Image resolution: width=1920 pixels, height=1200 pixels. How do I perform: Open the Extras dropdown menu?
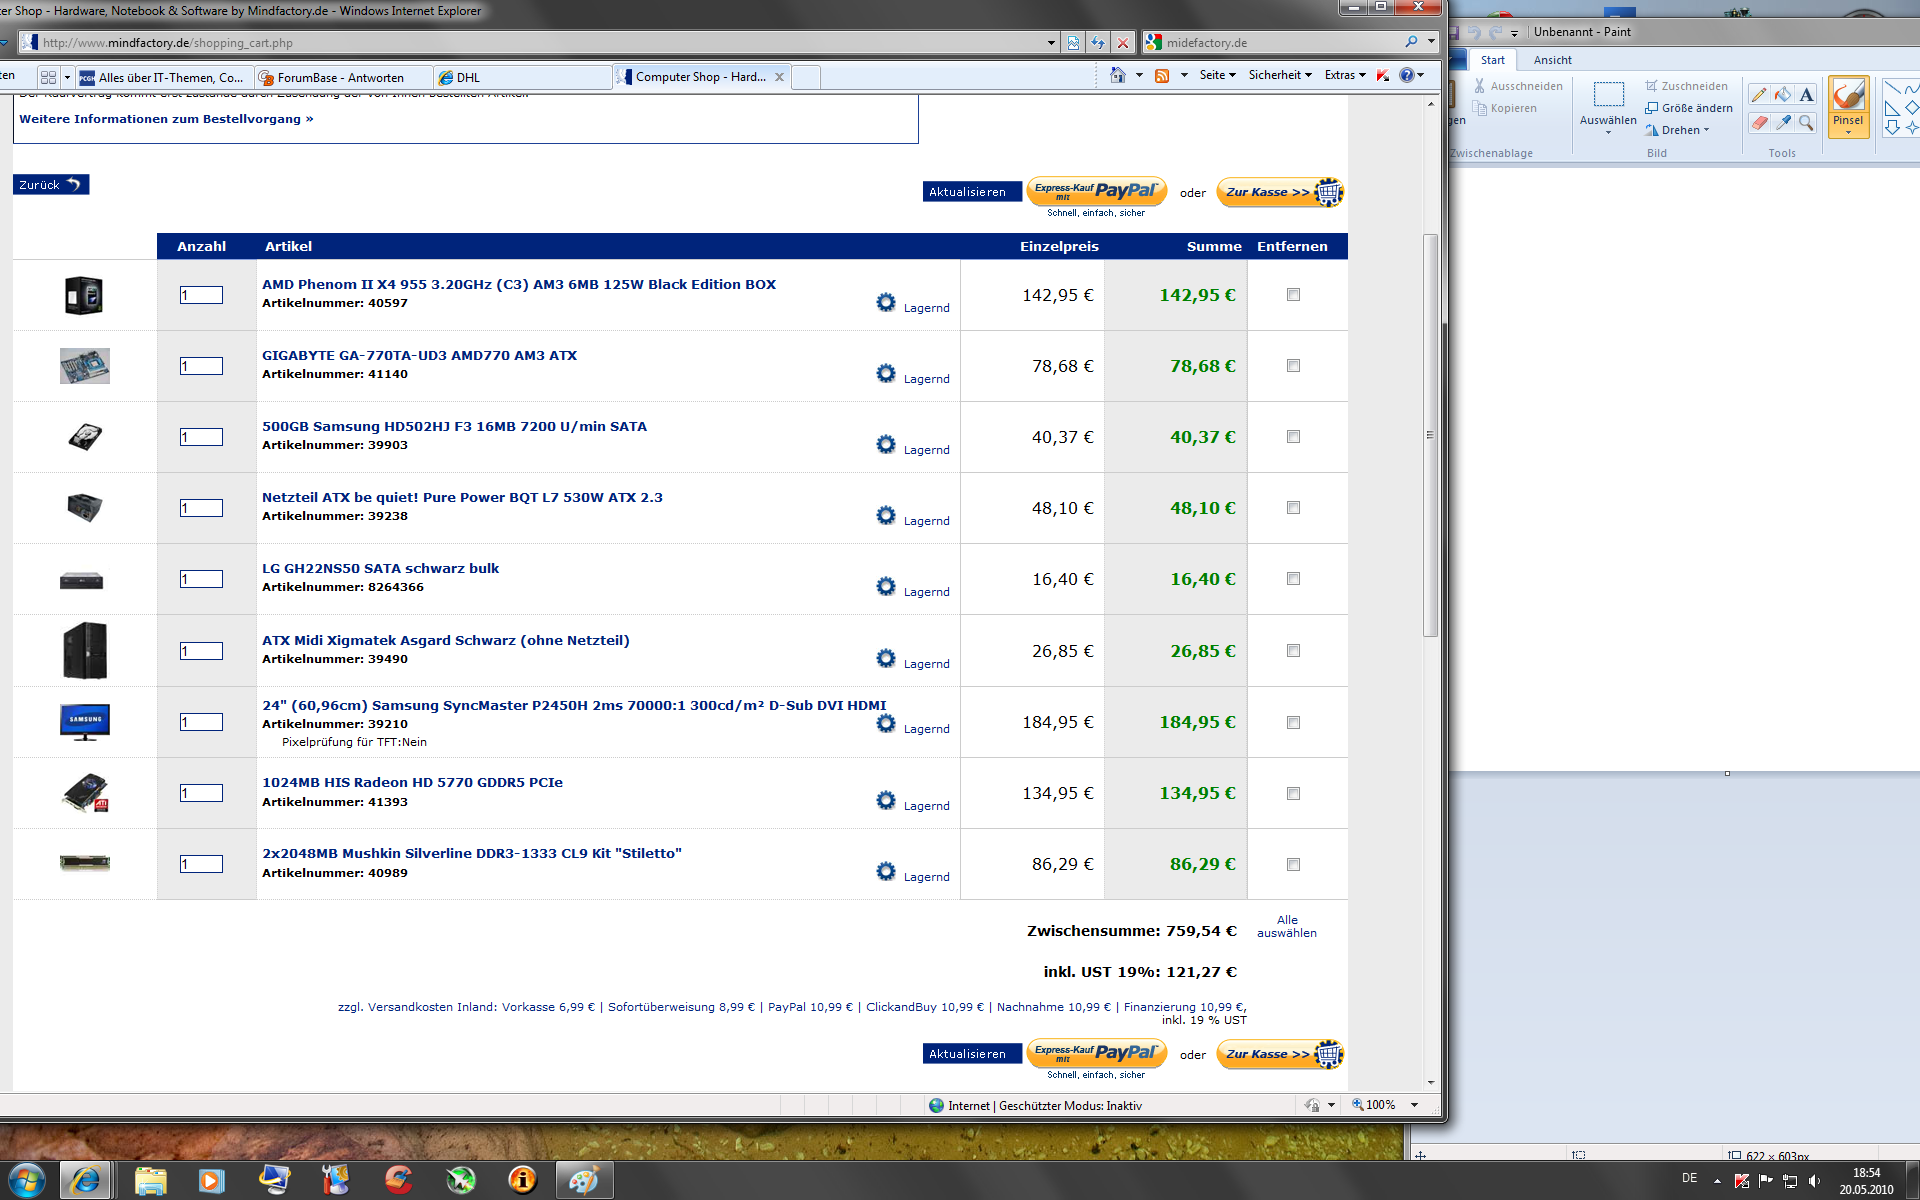pyautogui.click(x=1345, y=75)
